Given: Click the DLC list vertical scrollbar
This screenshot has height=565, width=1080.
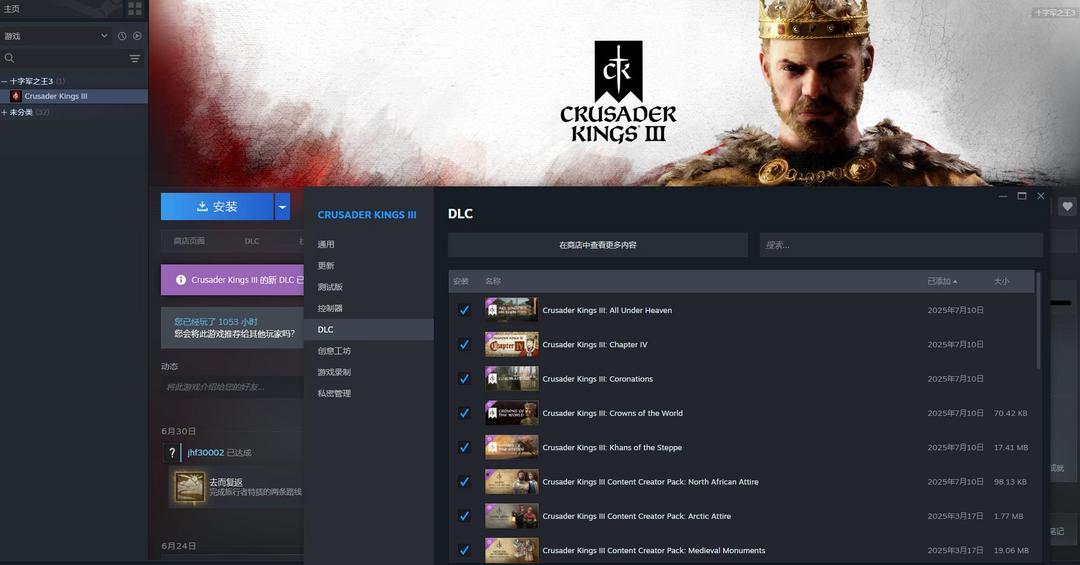Looking at the screenshot, I should coord(1038,322).
